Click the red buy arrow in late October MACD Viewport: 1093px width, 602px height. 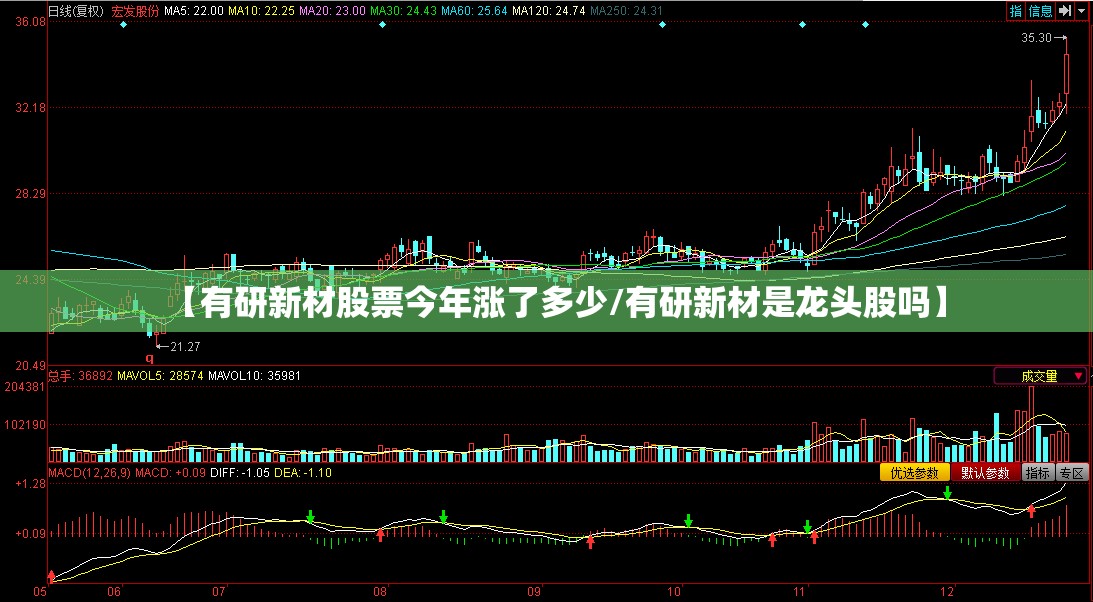[x=772, y=539]
